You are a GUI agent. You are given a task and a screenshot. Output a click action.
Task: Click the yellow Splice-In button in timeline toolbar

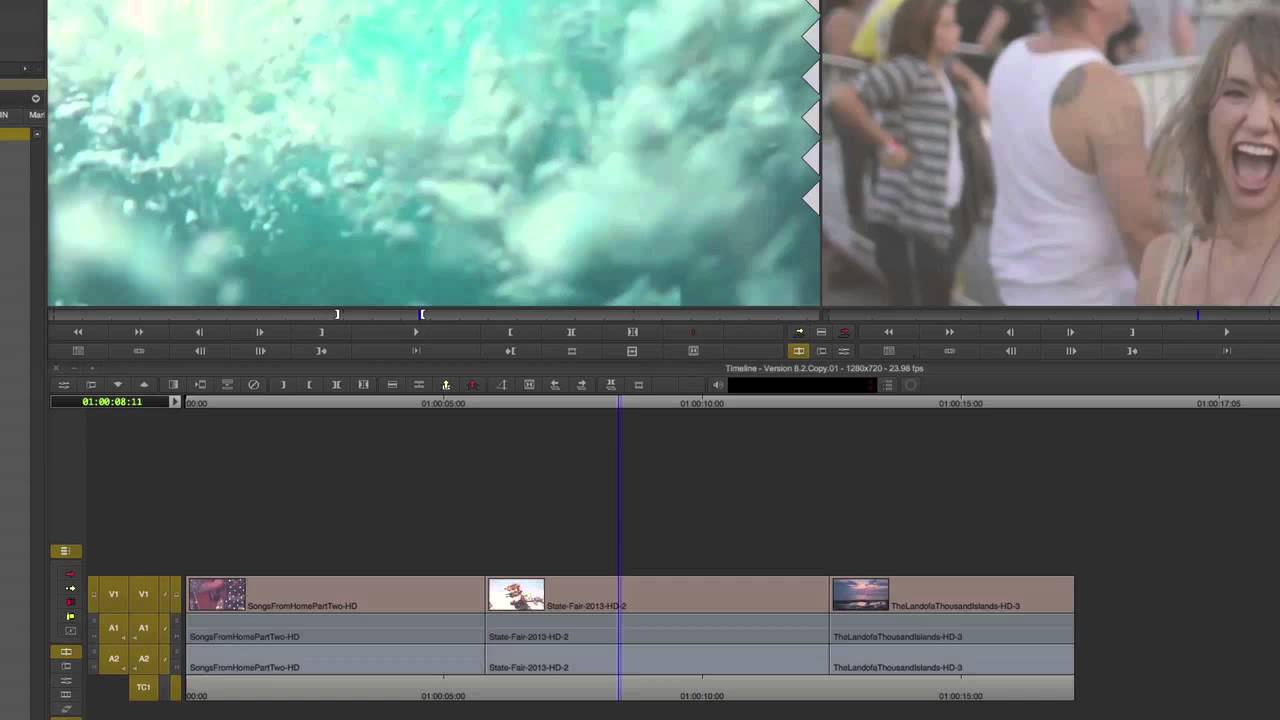pyautogui.click(x=446, y=385)
